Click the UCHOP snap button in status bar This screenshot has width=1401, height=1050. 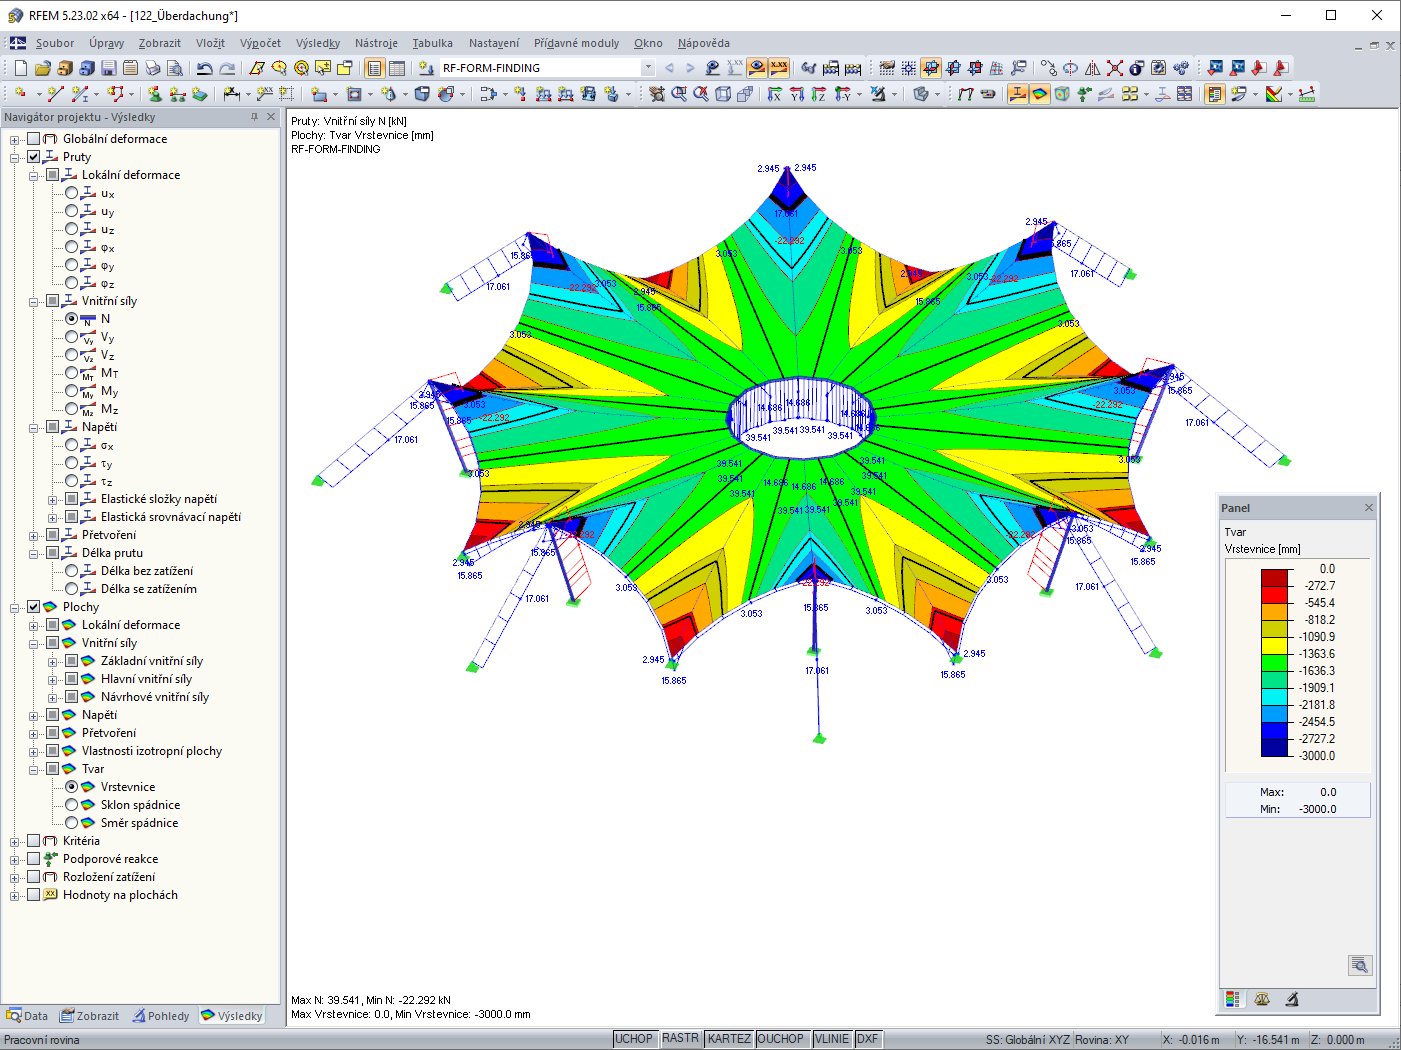point(635,1038)
